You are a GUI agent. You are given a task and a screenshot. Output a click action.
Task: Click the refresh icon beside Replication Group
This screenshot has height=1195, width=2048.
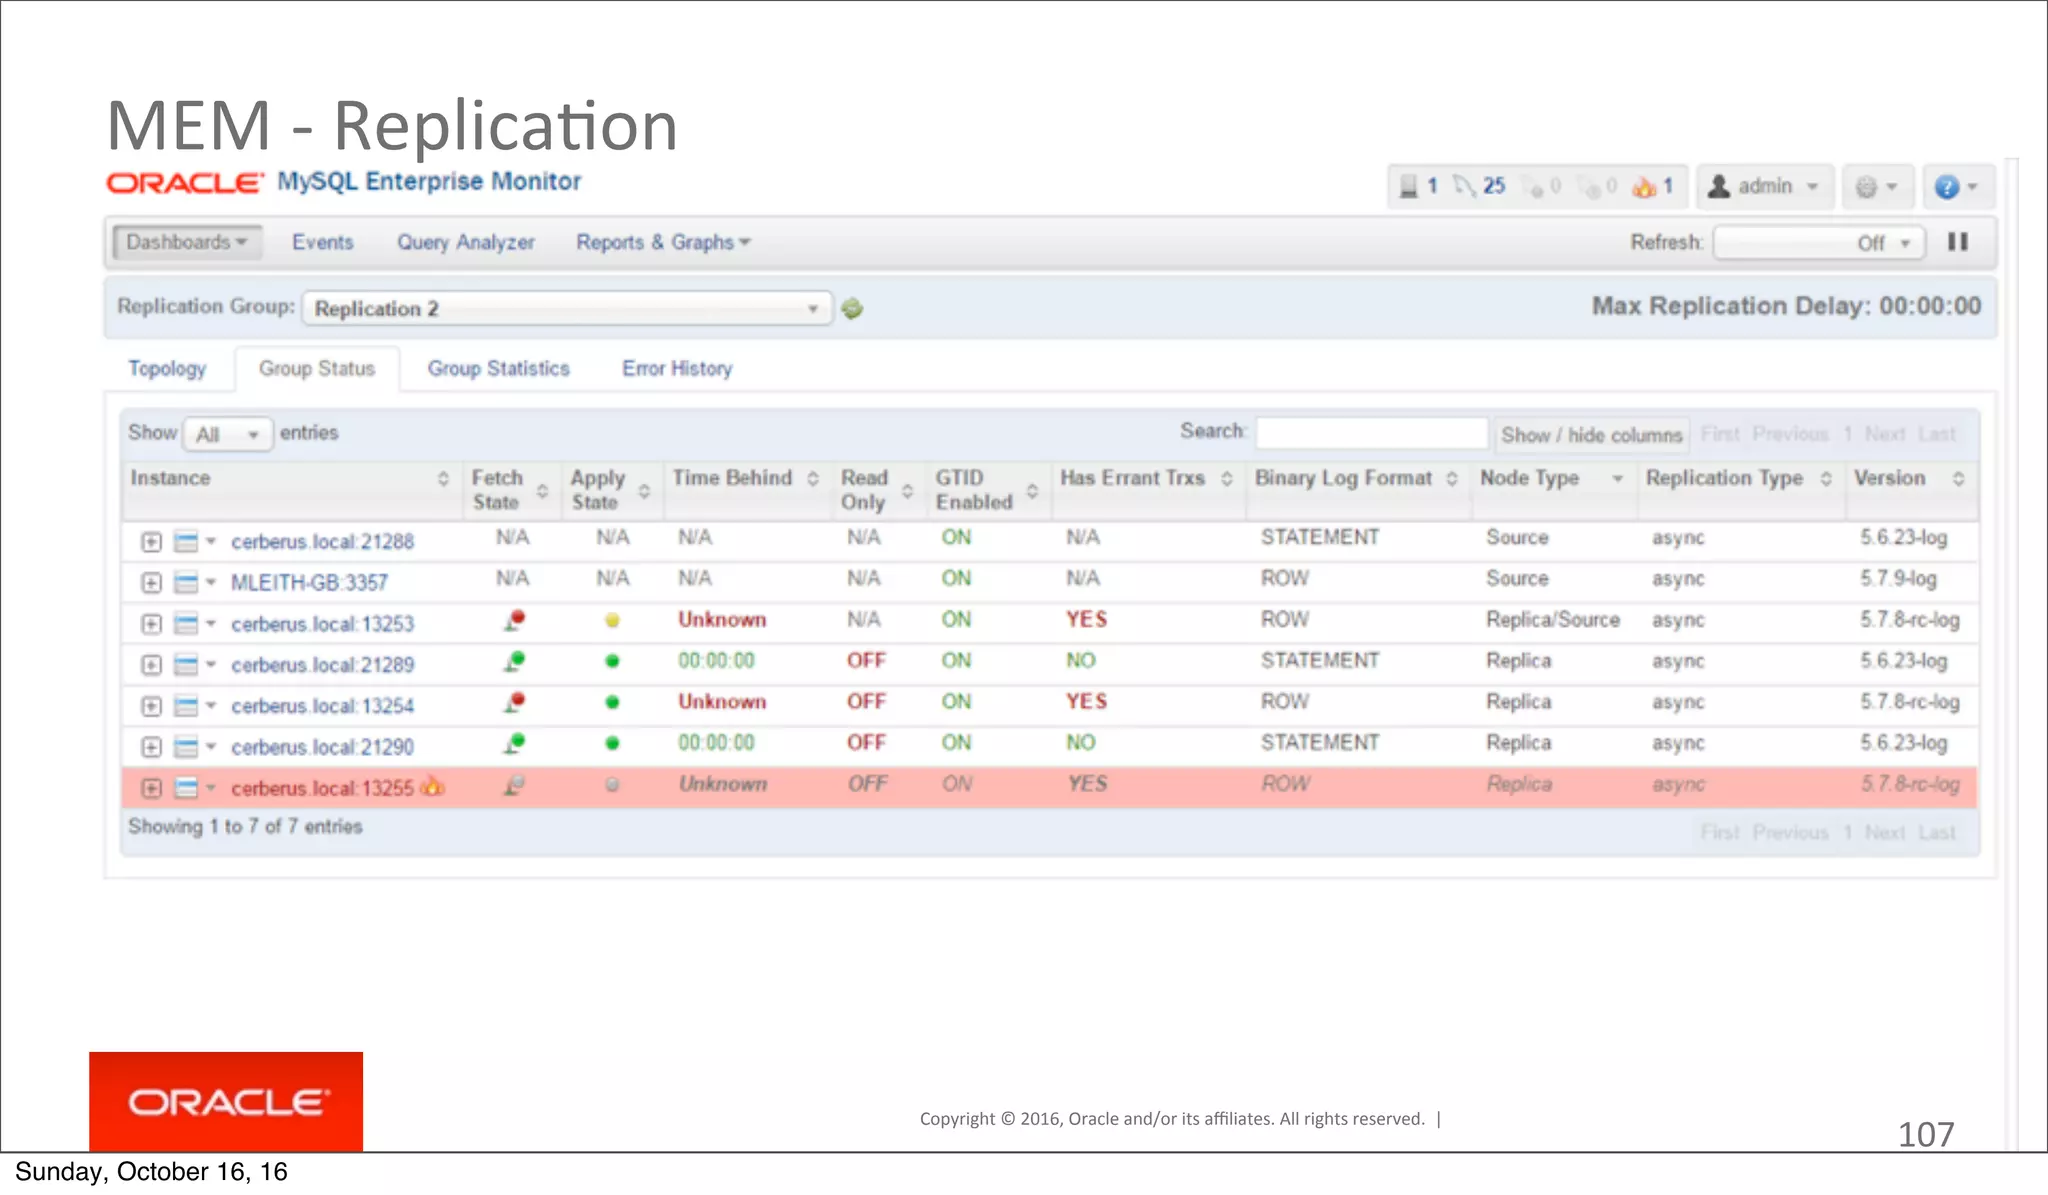click(x=852, y=309)
